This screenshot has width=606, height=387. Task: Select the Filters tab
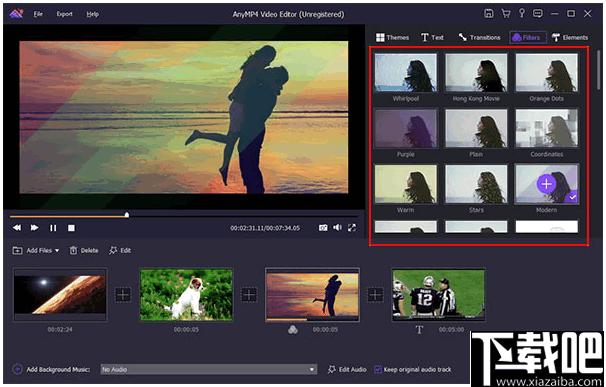pos(528,38)
